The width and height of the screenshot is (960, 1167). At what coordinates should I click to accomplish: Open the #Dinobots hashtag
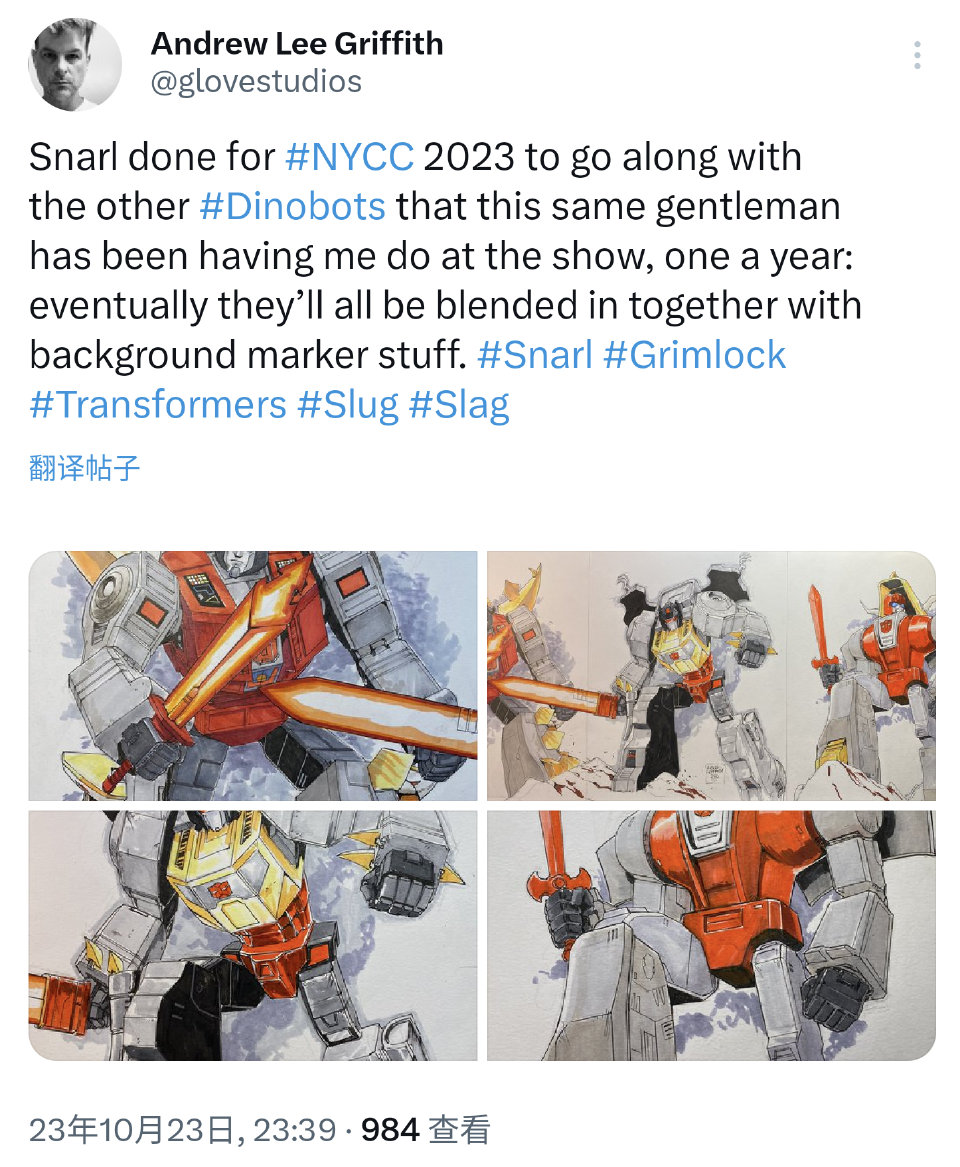(292, 206)
